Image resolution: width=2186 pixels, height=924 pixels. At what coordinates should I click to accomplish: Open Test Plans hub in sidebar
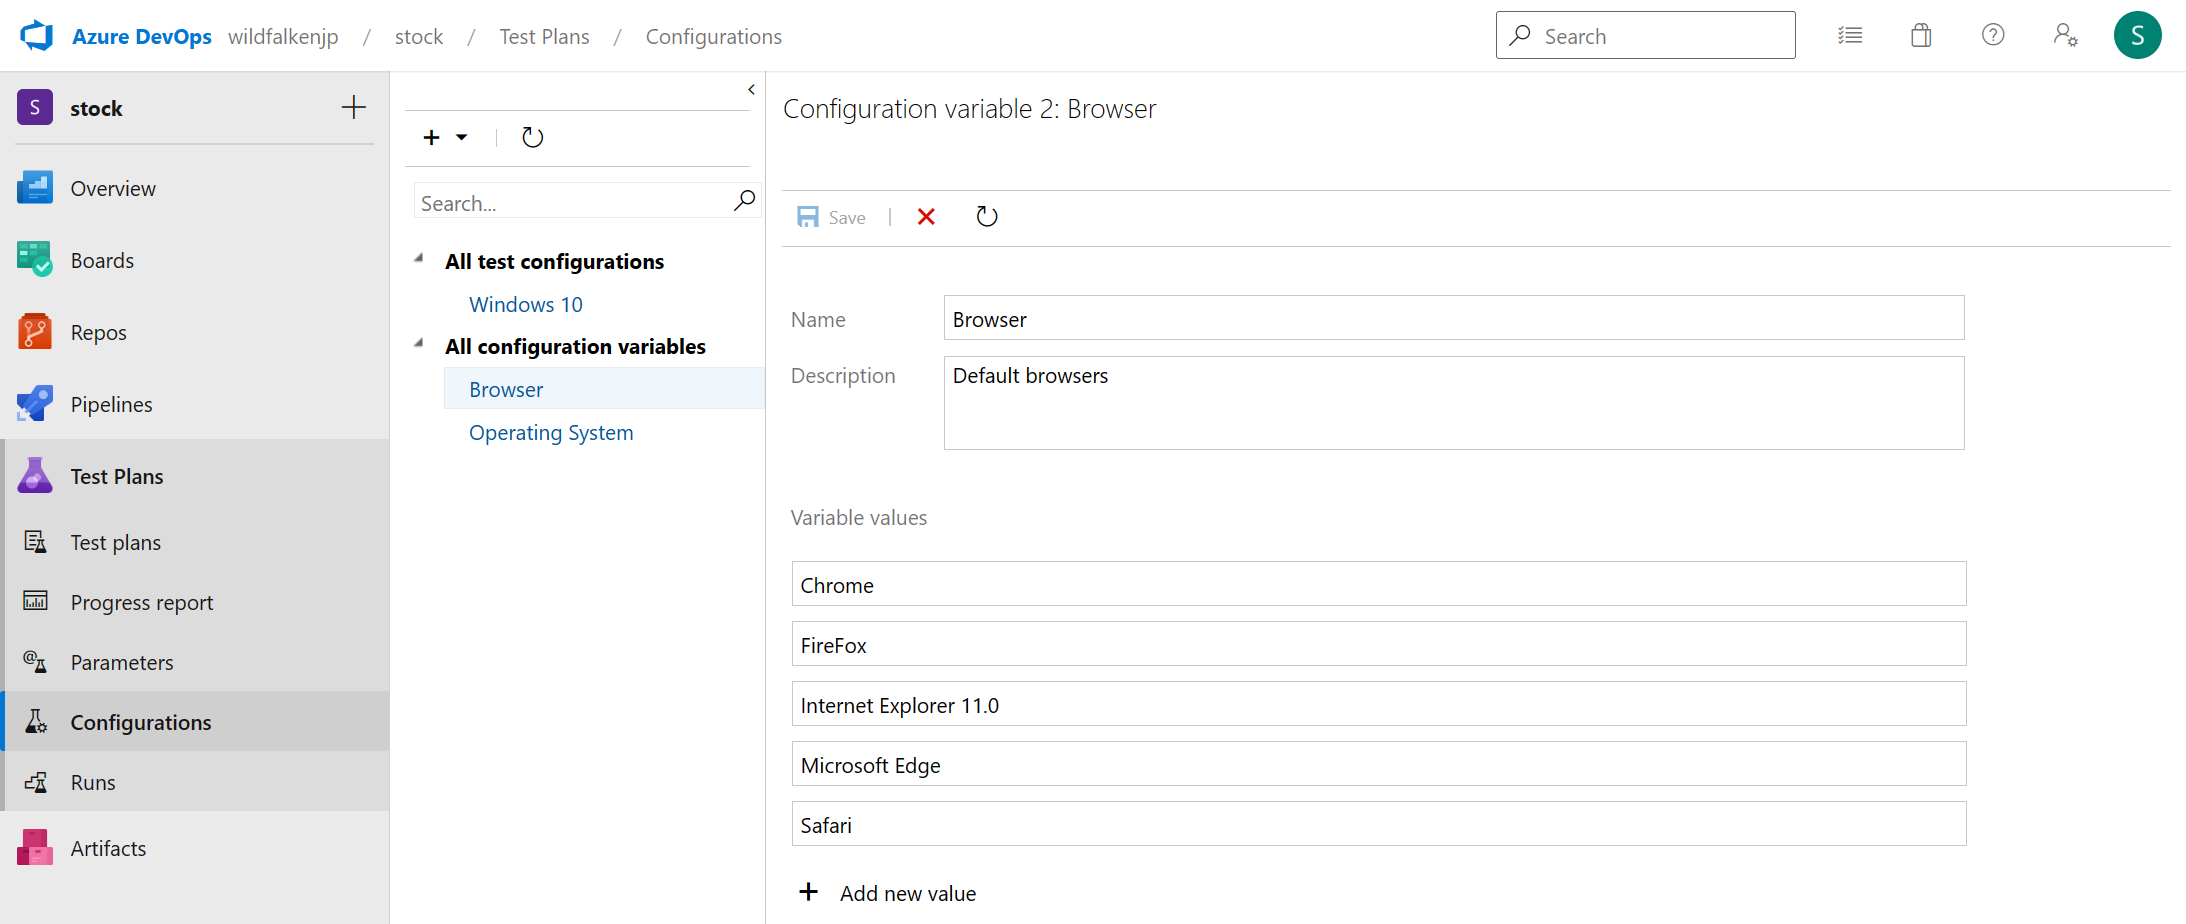point(195,476)
